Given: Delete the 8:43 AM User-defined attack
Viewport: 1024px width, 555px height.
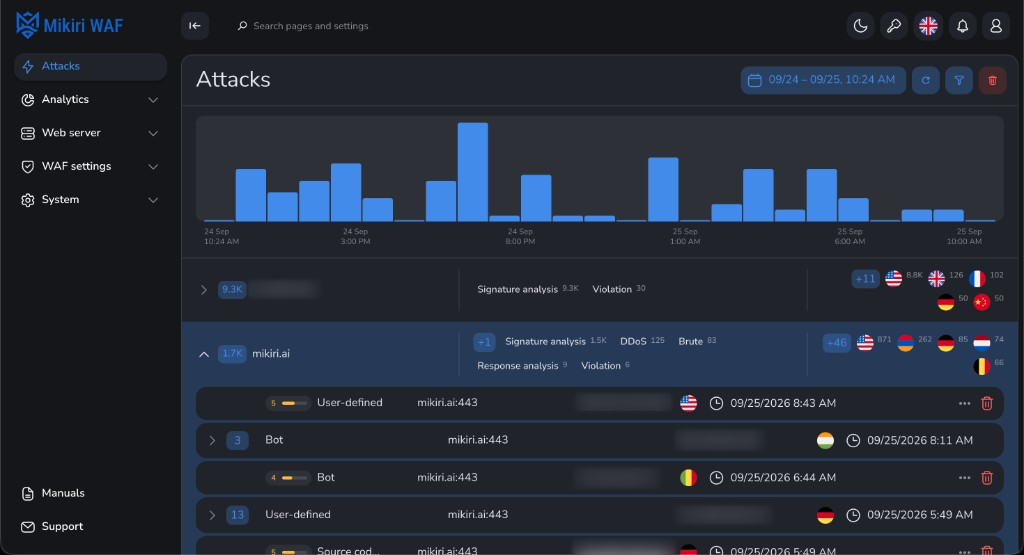Looking at the screenshot, I should pyautogui.click(x=987, y=404).
